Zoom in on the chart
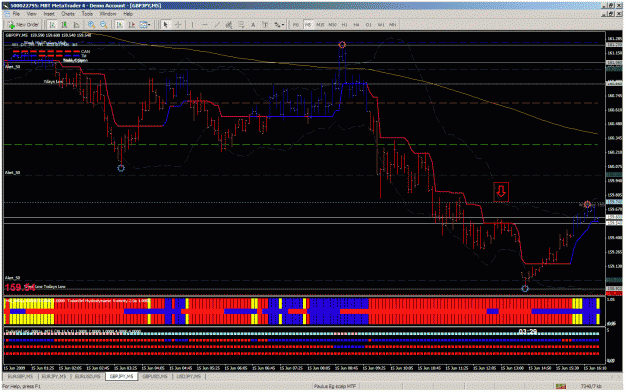 [91, 25]
